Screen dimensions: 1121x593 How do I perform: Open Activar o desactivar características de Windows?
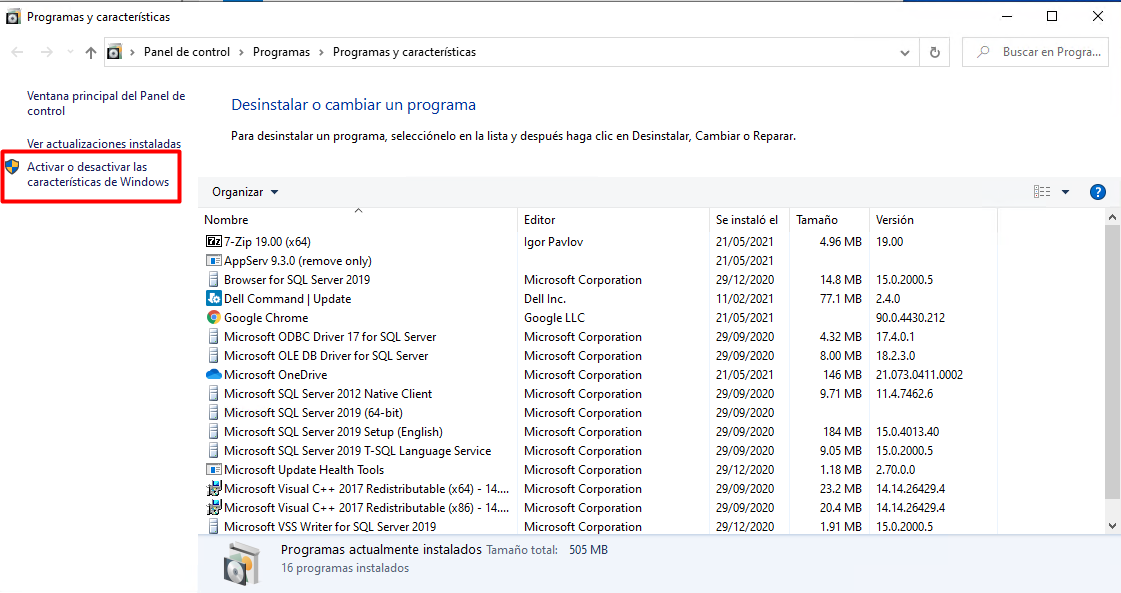coord(98,174)
